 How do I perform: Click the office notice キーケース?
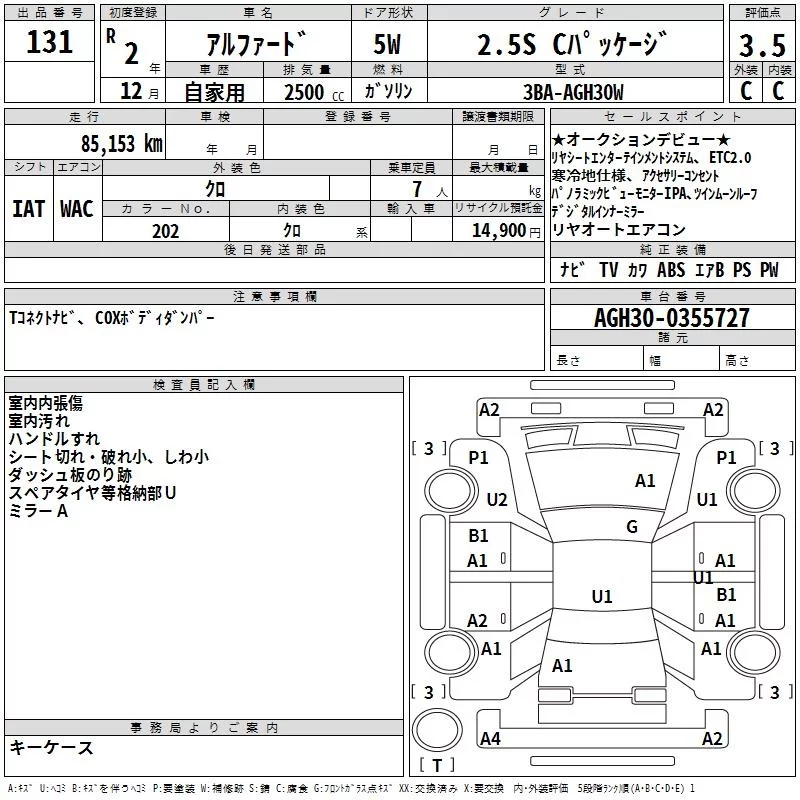click(x=52, y=747)
